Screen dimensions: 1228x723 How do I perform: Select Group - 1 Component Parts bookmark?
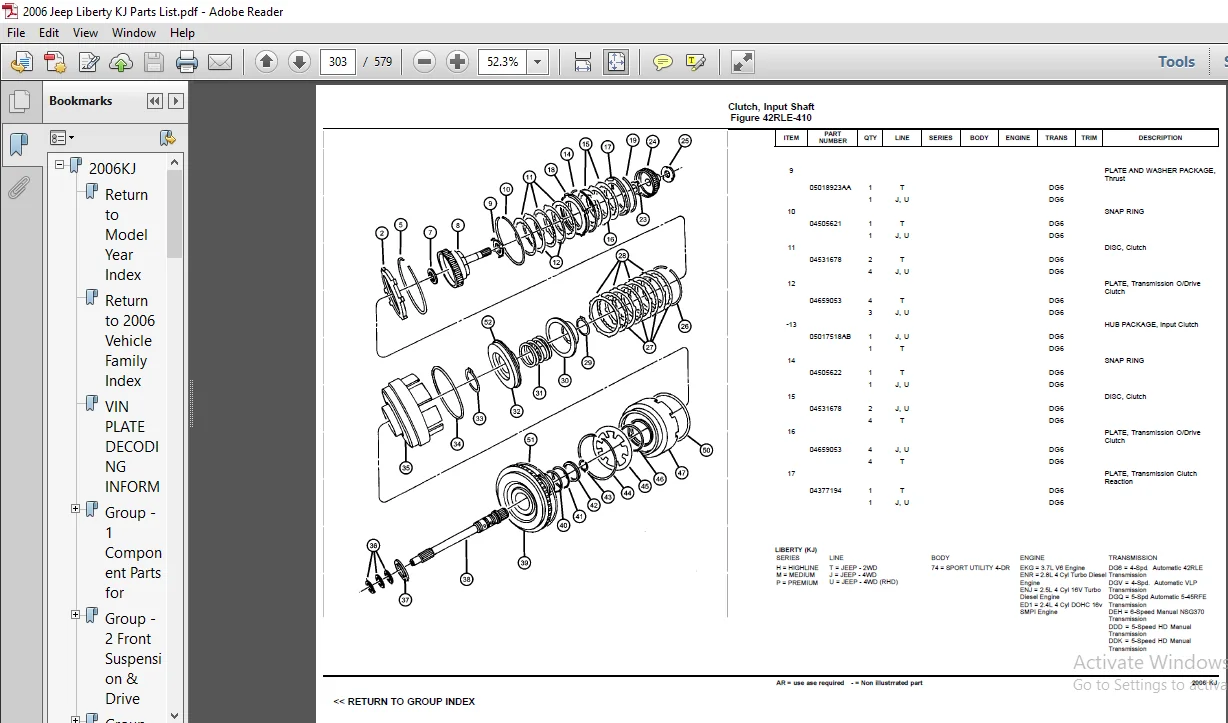click(x=133, y=552)
